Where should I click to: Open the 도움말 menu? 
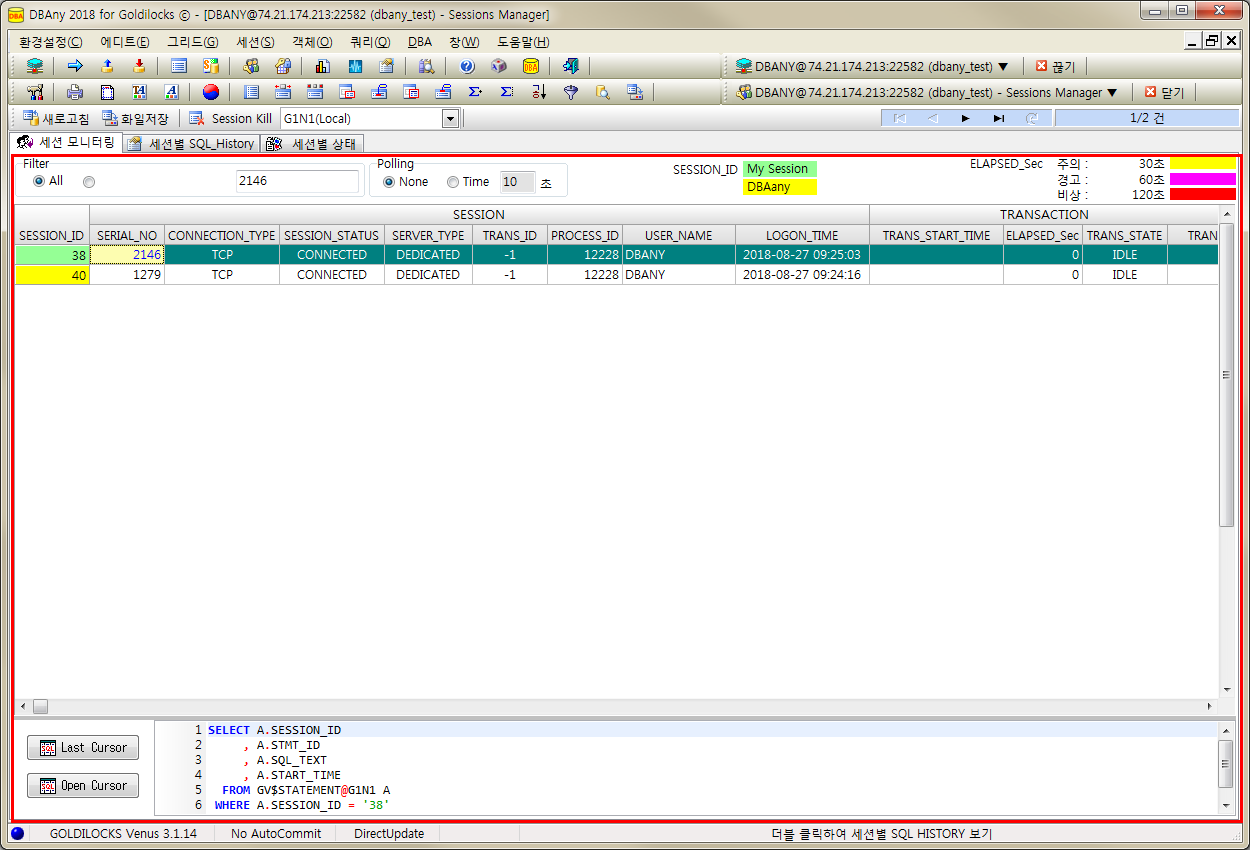[x=523, y=42]
